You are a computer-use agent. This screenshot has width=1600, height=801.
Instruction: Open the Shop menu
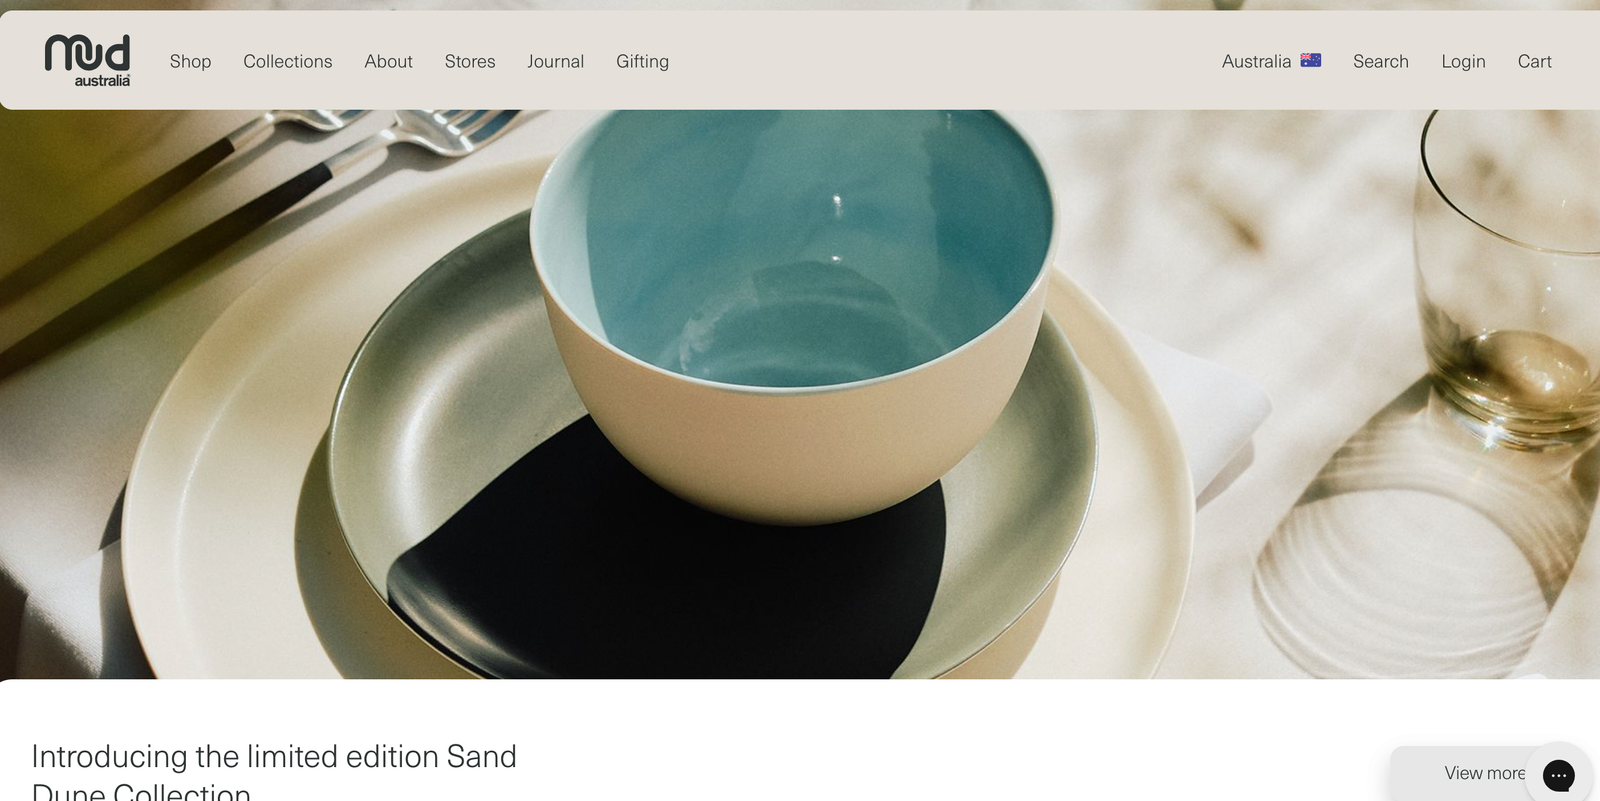[190, 61]
